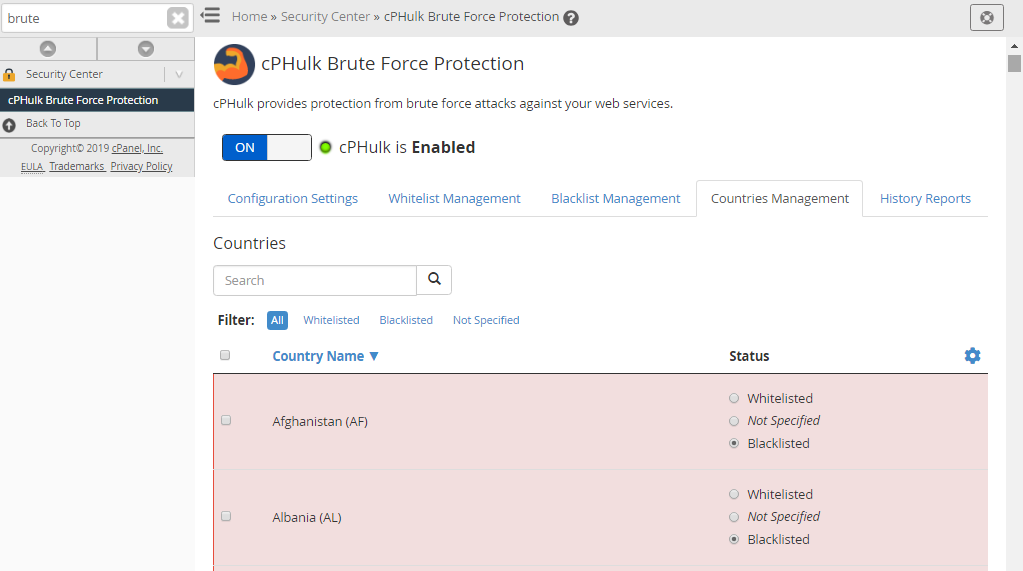
Task: Click the Security Center lock icon
Action: pyautogui.click(x=9, y=74)
